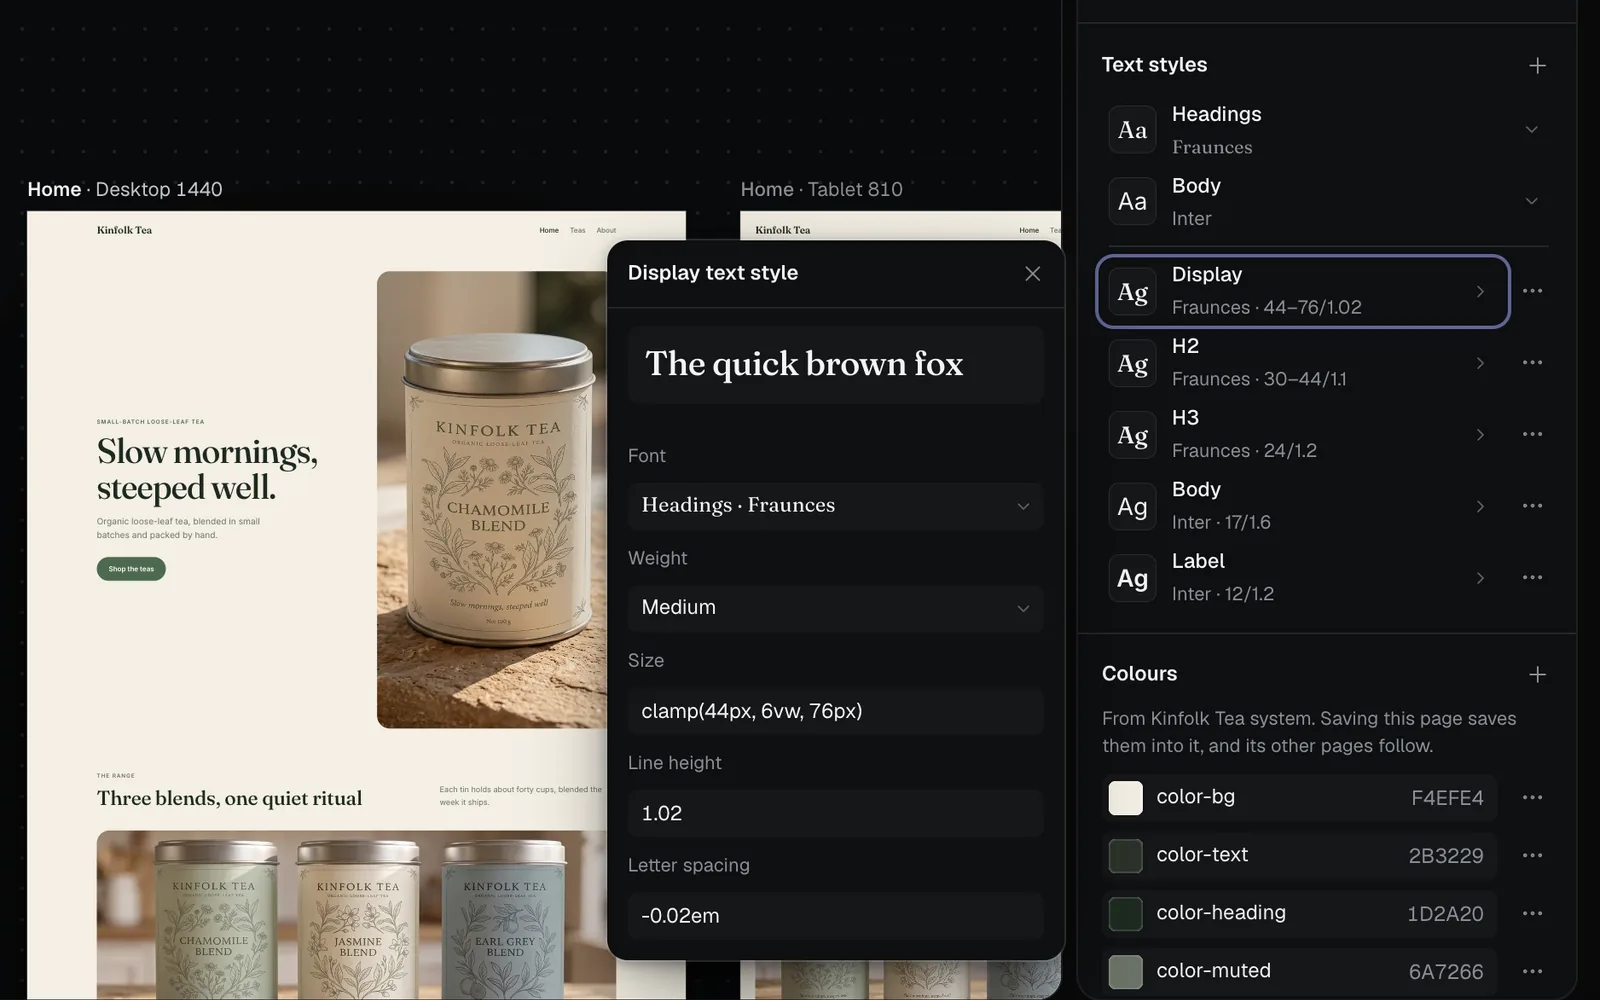The height and width of the screenshot is (1000, 1600).
Task: Open more options for Display text style
Action: pos(1532,291)
